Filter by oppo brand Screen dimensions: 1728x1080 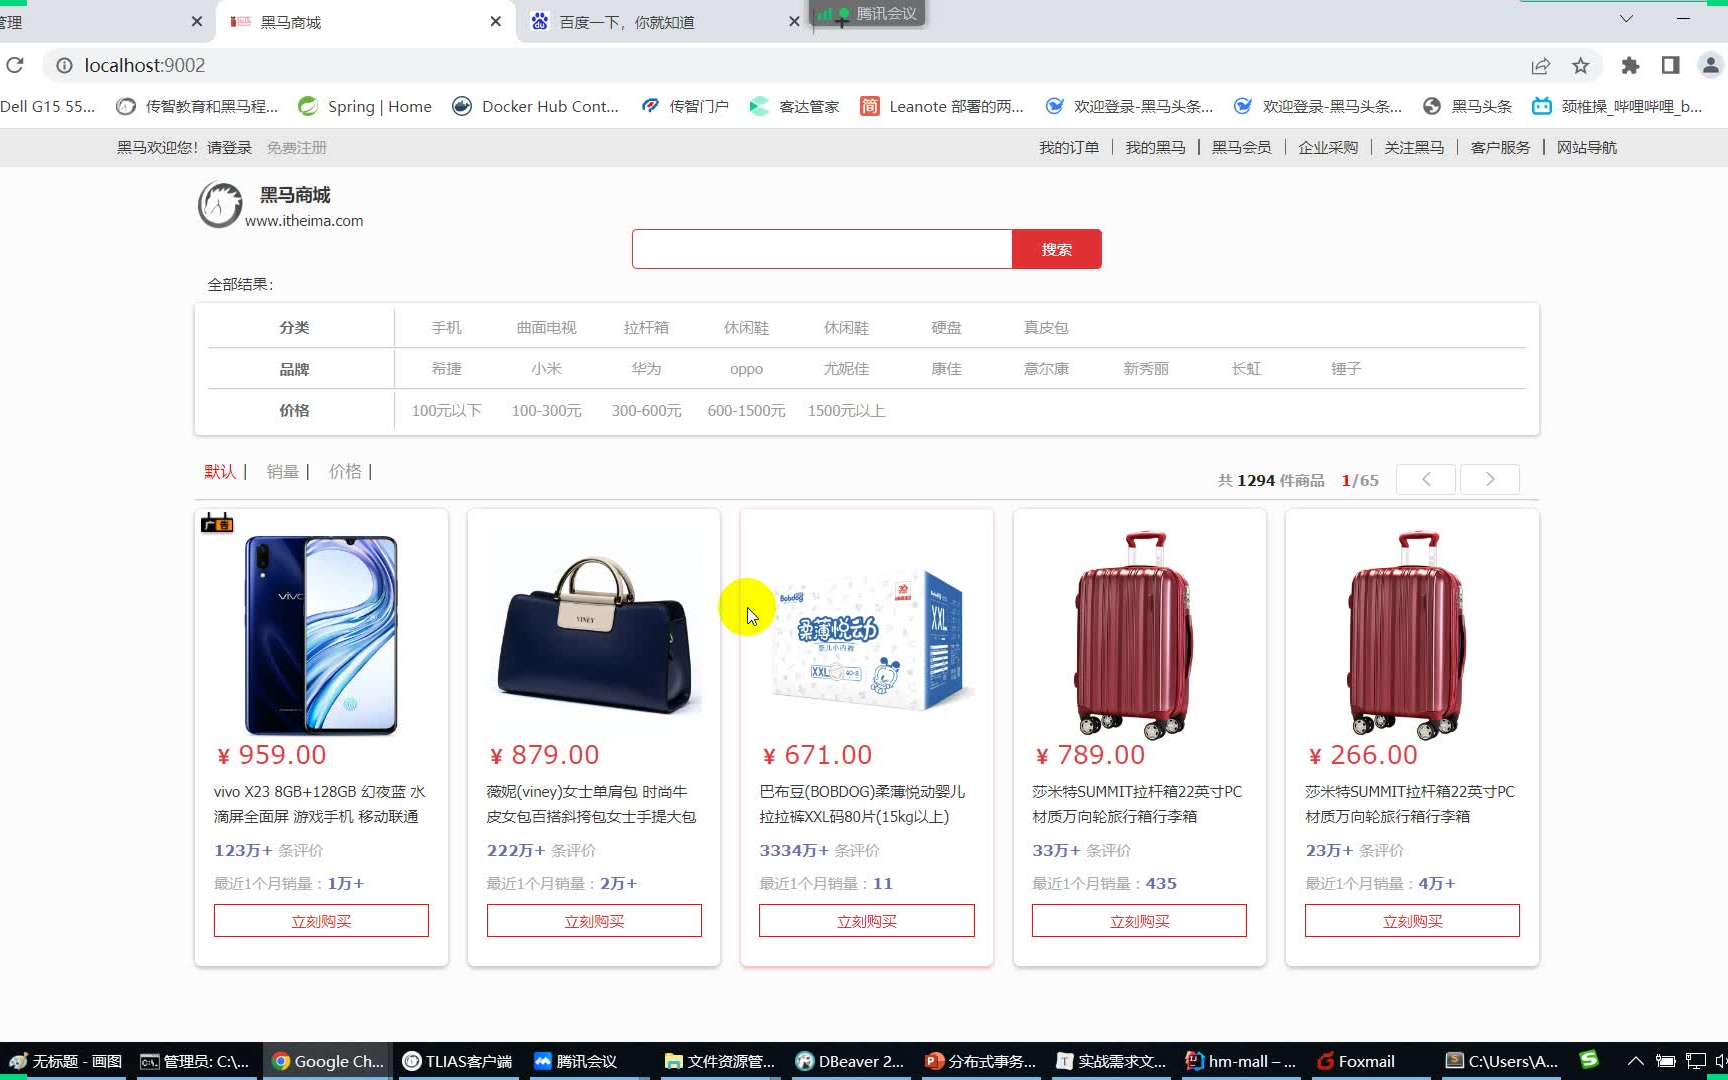point(746,369)
